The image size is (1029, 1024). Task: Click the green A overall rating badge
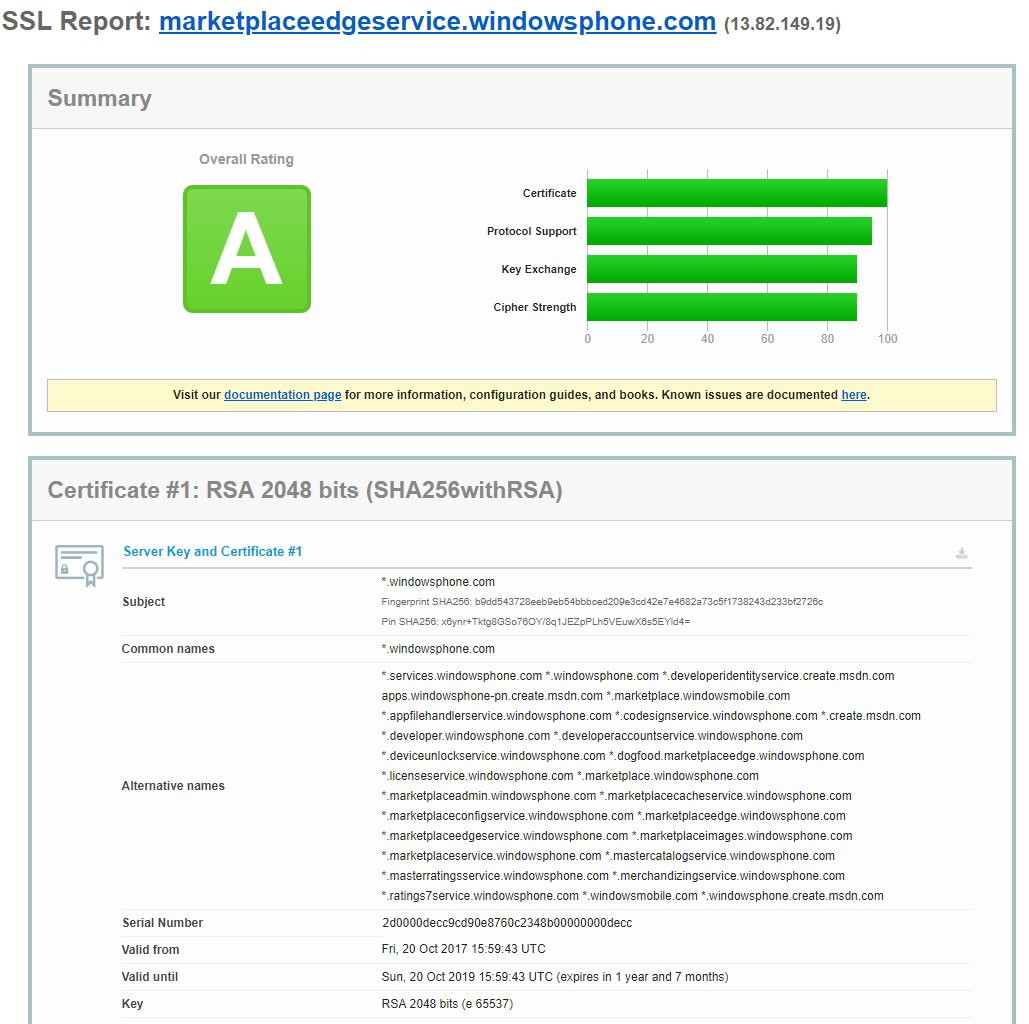(x=247, y=249)
